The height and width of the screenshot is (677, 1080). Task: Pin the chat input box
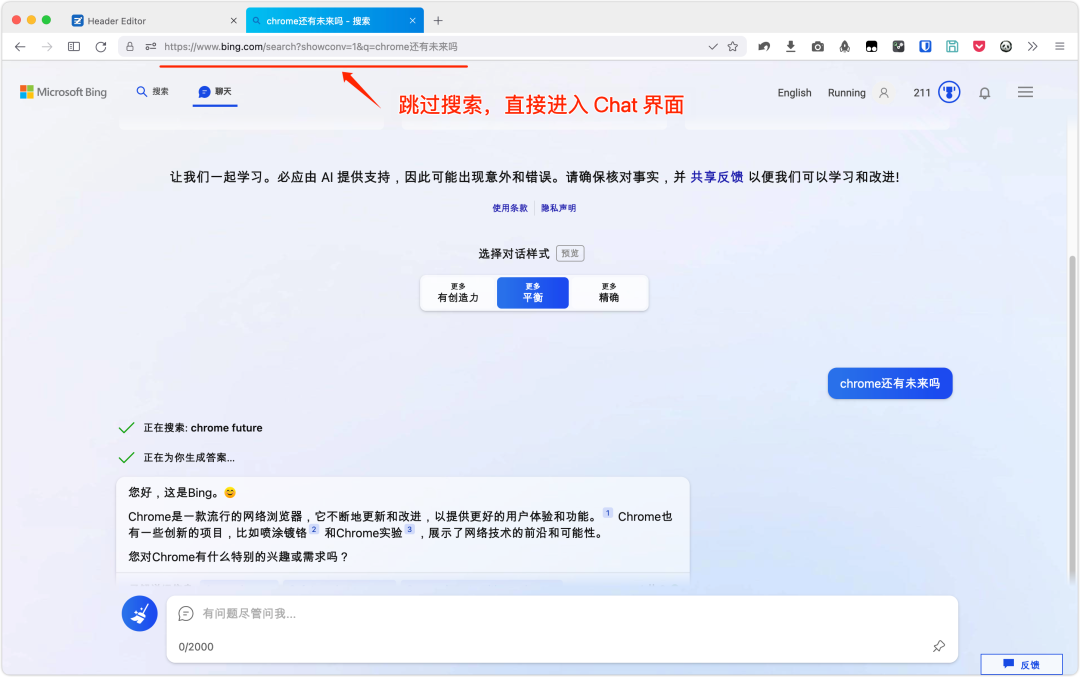tap(939, 646)
